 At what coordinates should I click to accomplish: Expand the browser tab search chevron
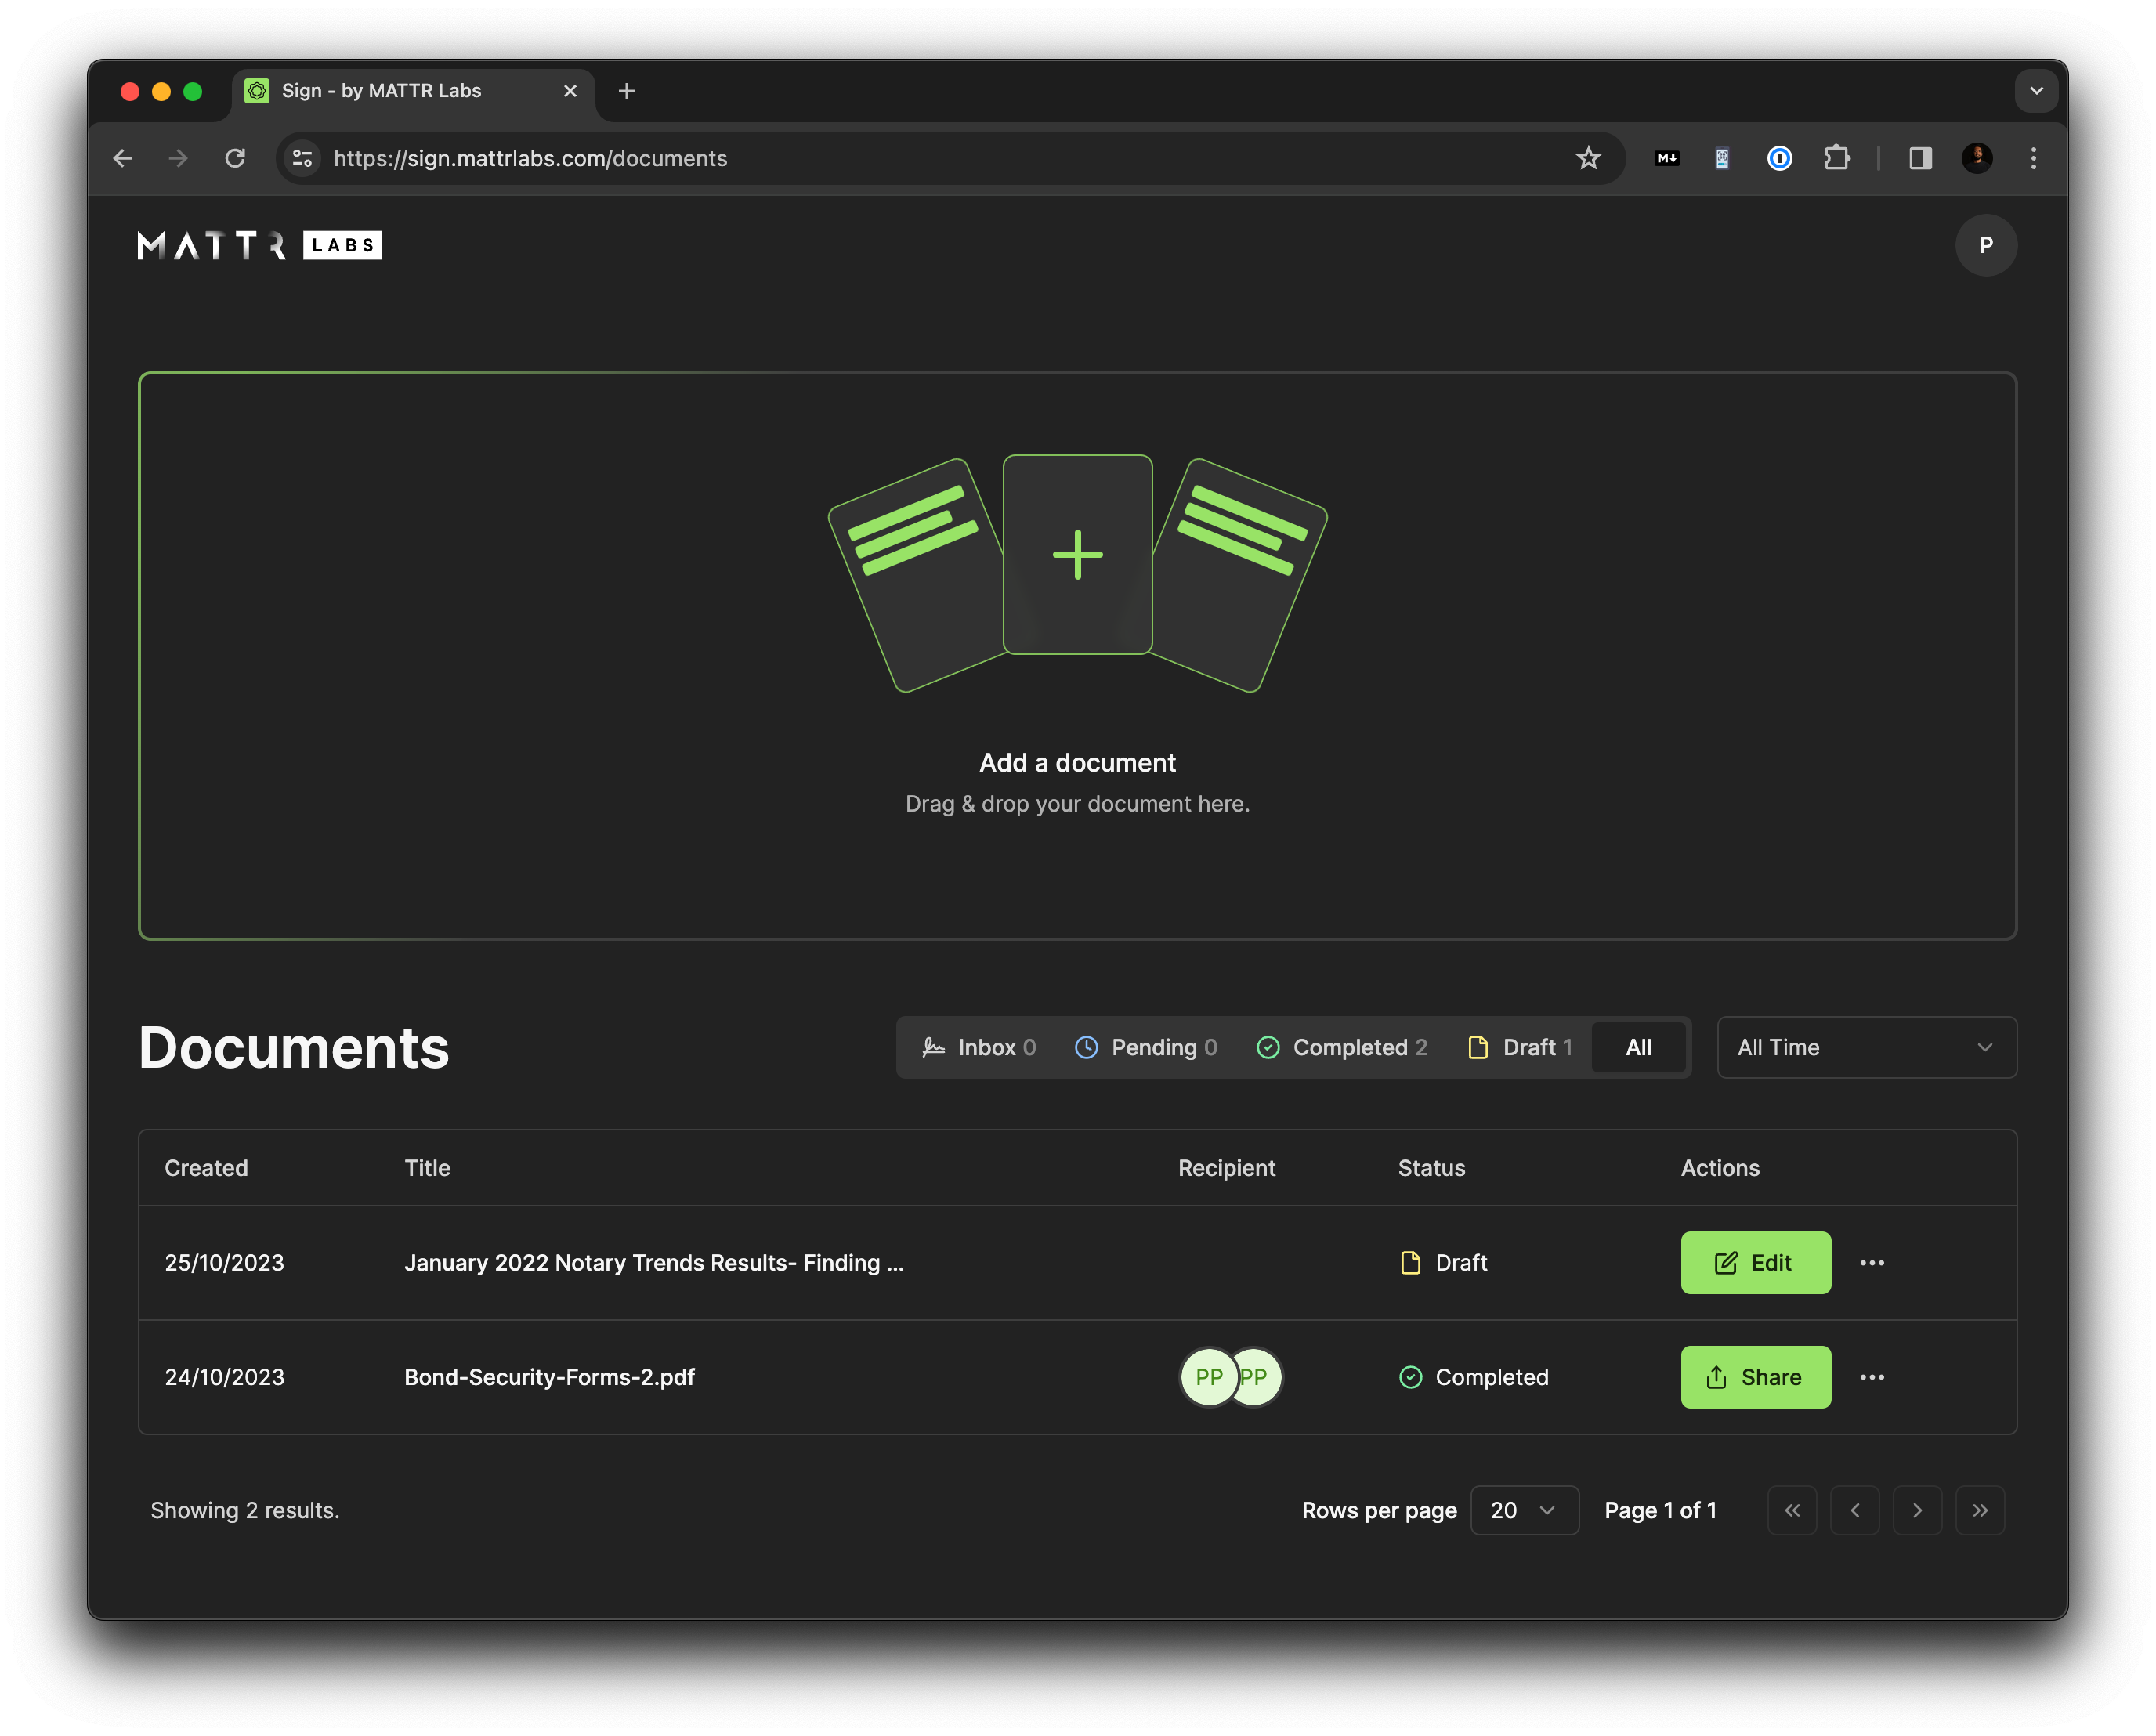click(x=2036, y=91)
